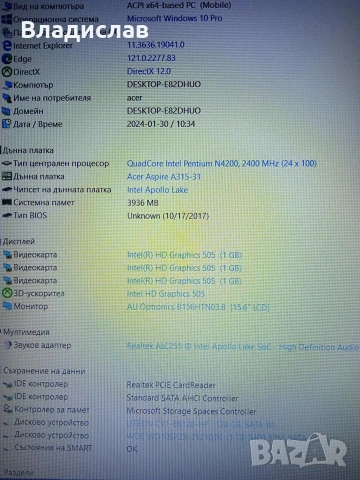This screenshot has height=480, width=360.
Task: Click the Звуков адаптер label
Action: click(x=42, y=345)
